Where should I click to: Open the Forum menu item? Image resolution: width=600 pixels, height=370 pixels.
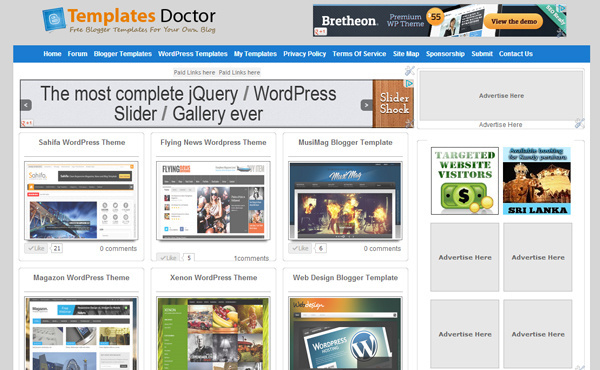[77, 54]
